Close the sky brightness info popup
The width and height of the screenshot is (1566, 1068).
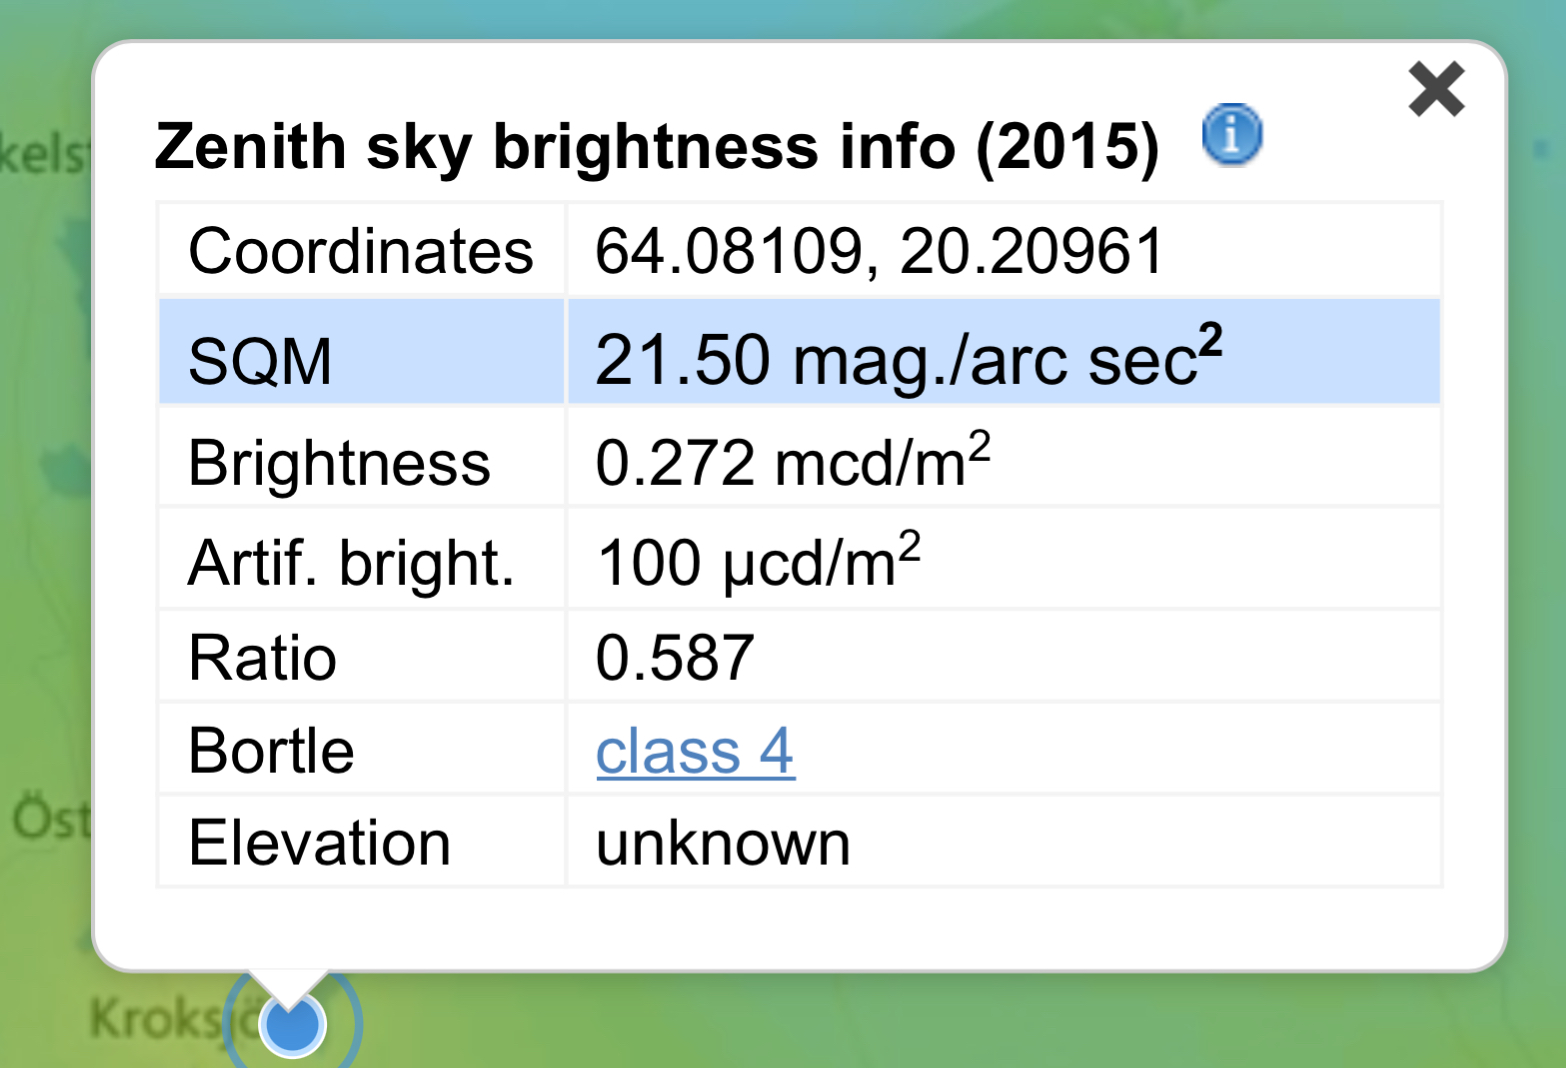[x=1436, y=89]
